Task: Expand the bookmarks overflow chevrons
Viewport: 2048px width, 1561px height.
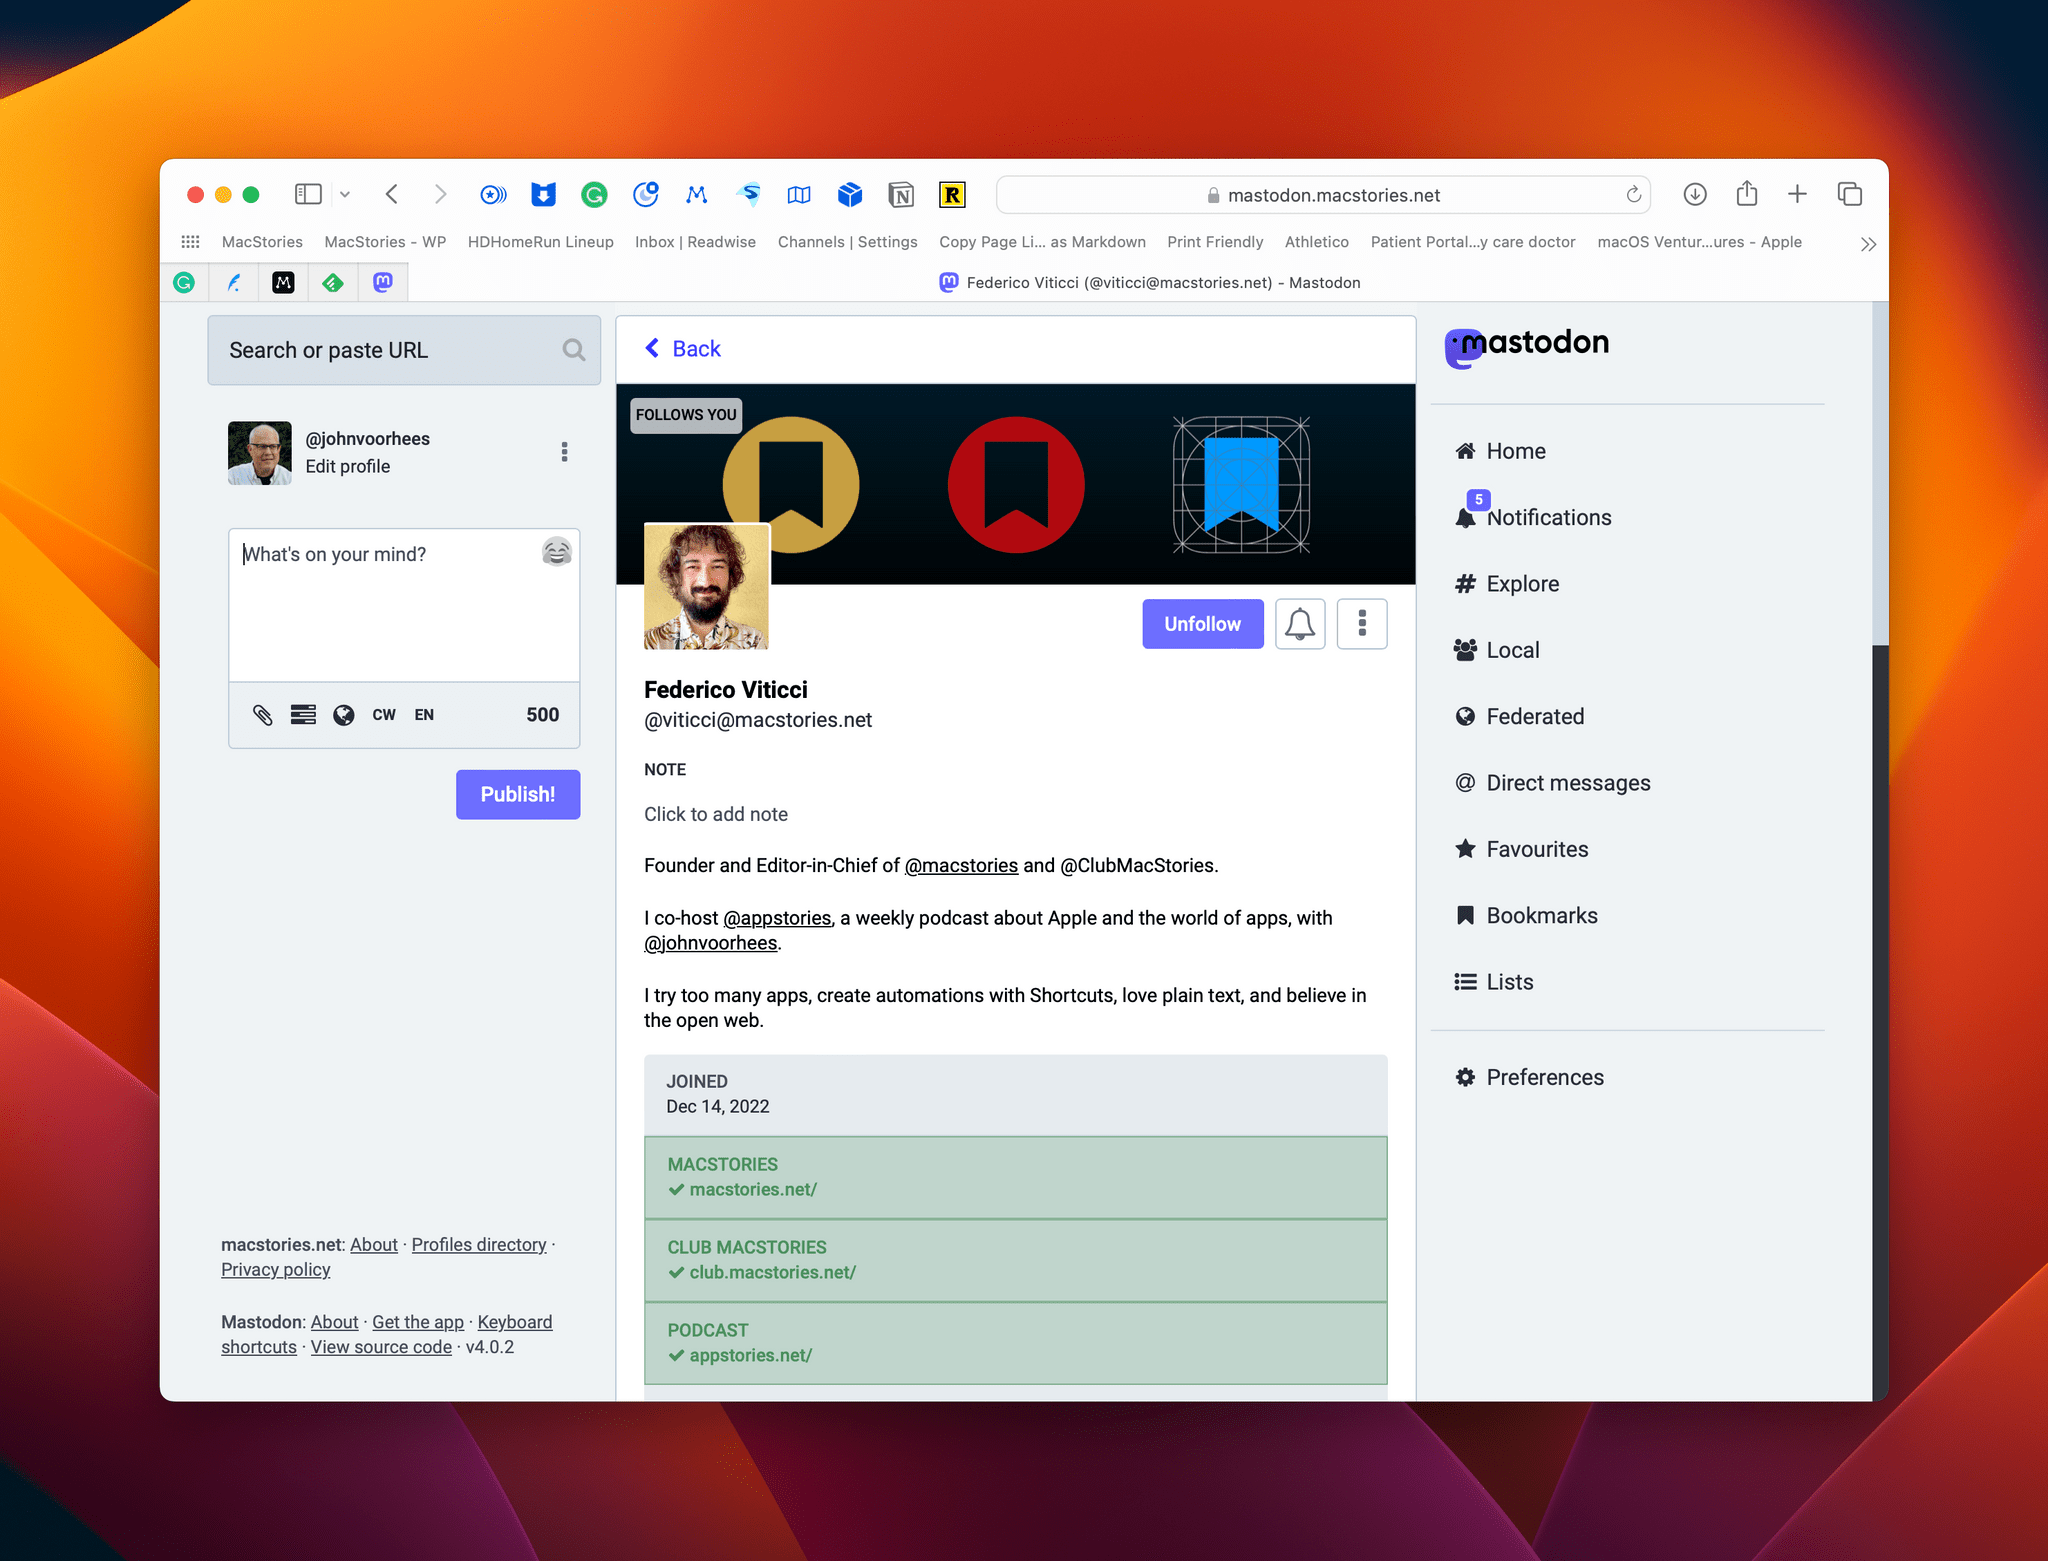Action: 1867,244
